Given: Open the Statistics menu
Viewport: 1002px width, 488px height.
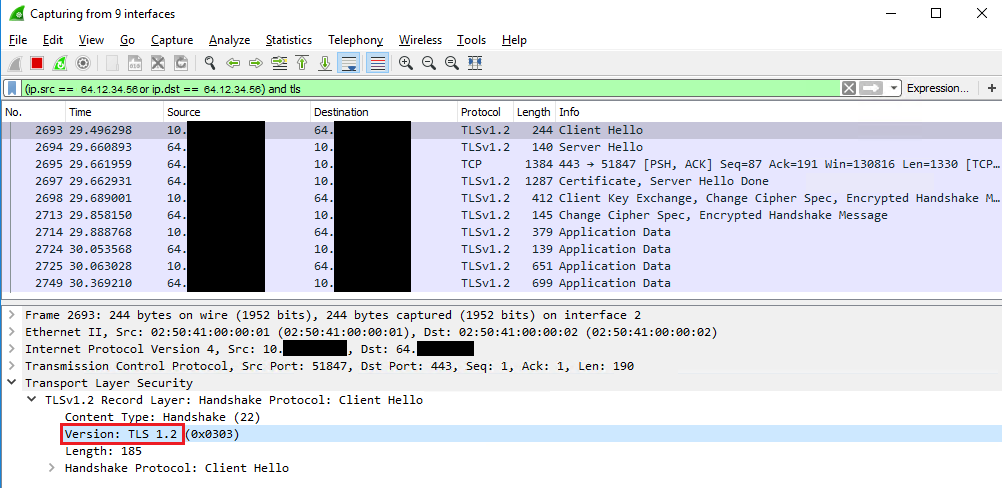Looking at the screenshot, I should 289,40.
